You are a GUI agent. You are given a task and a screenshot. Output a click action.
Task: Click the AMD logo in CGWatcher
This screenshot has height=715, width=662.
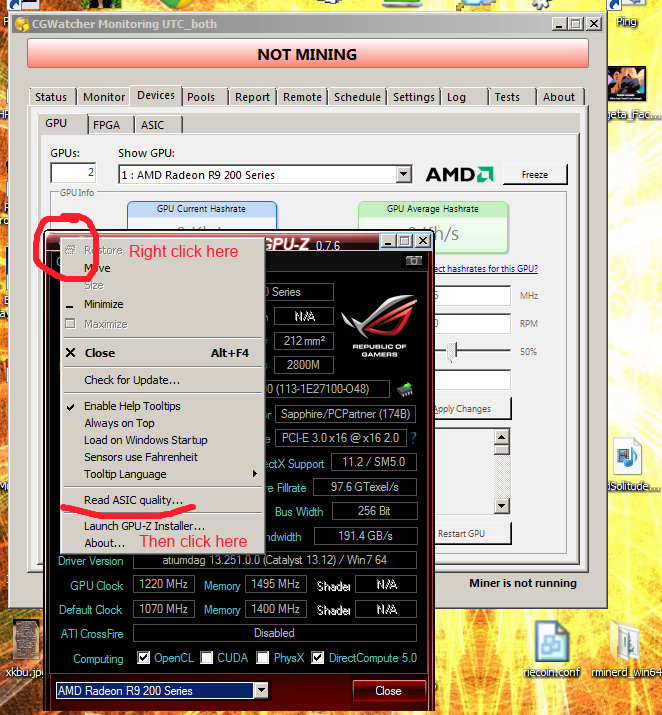(x=460, y=174)
